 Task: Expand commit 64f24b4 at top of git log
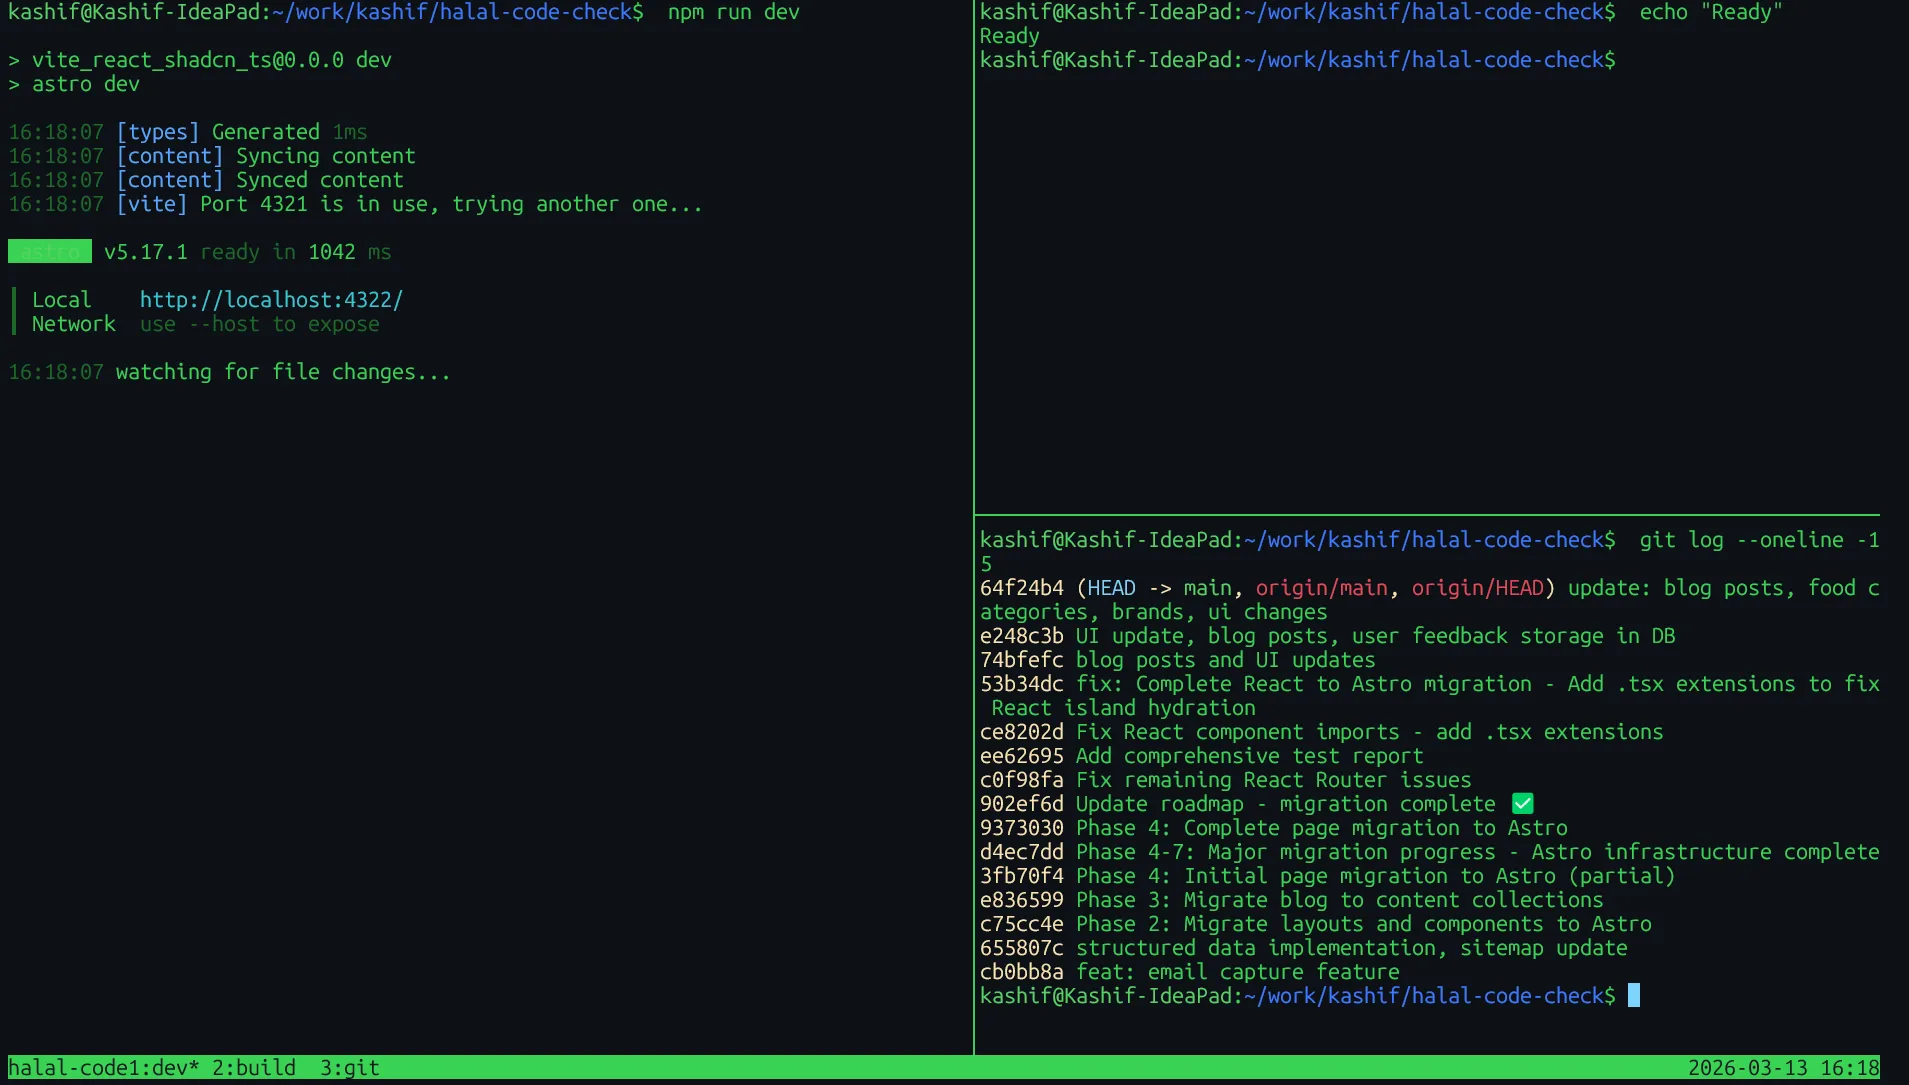pyautogui.click(x=1021, y=587)
